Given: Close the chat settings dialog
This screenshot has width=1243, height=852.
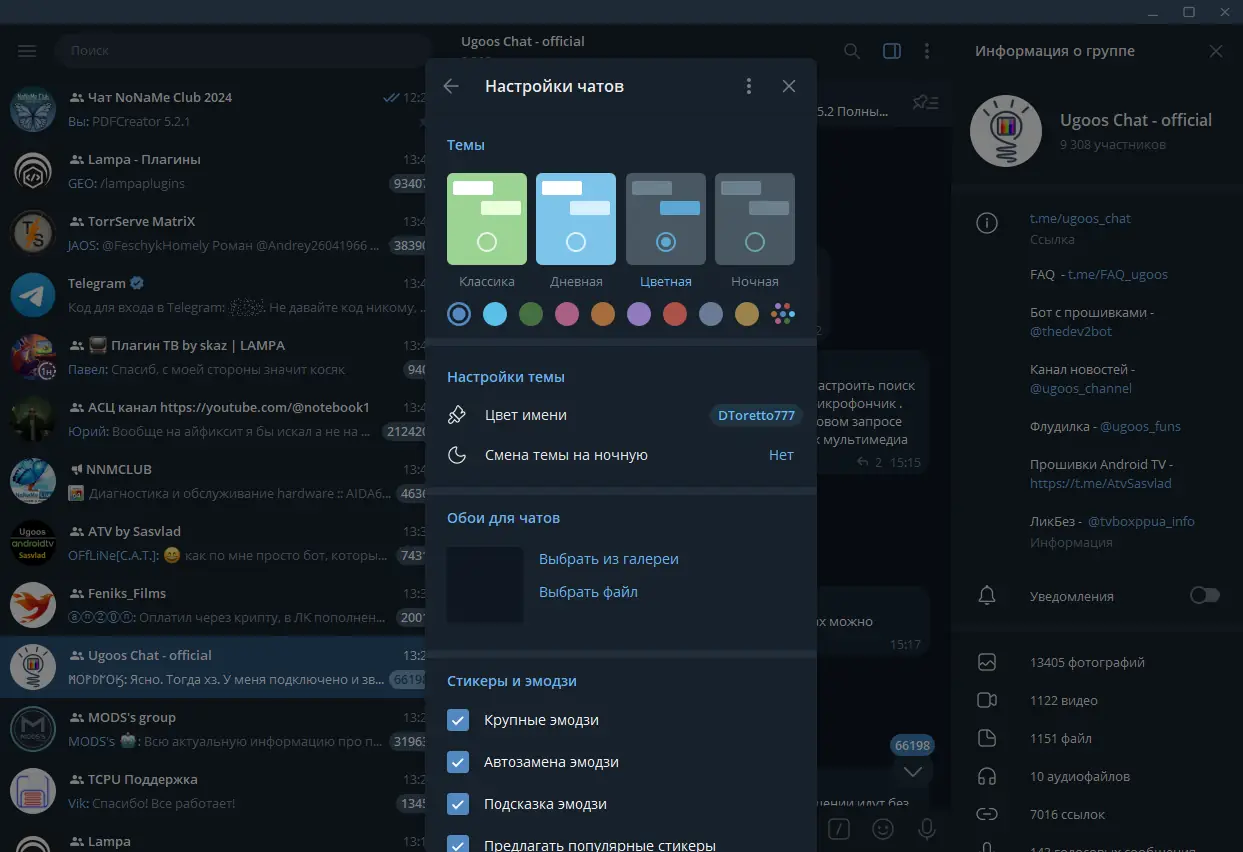Looking at the screenshot, I should pos(789,86).
